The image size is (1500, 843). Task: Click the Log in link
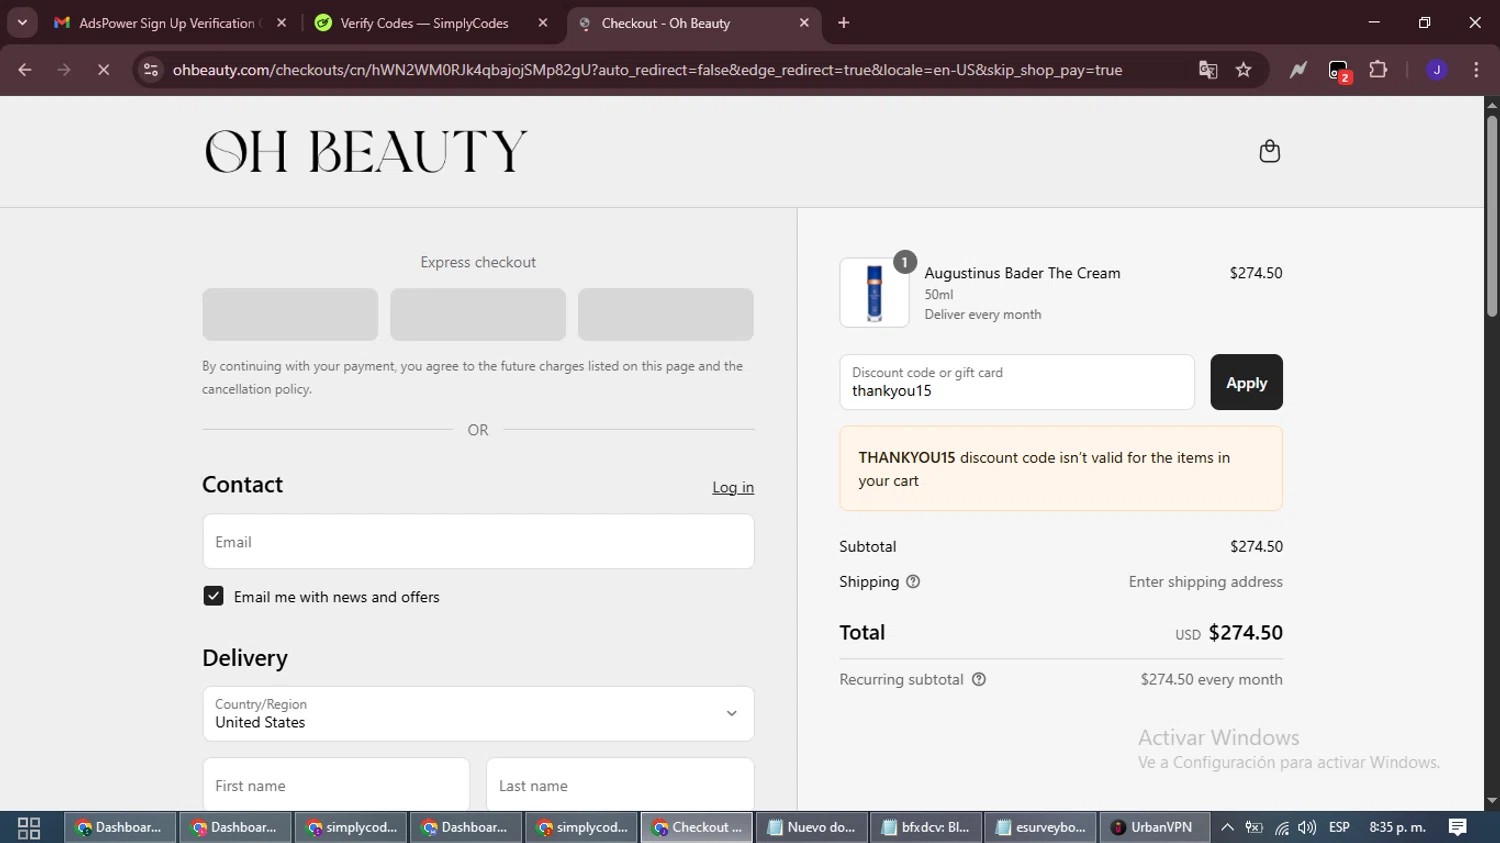click(x=733, y=487)
